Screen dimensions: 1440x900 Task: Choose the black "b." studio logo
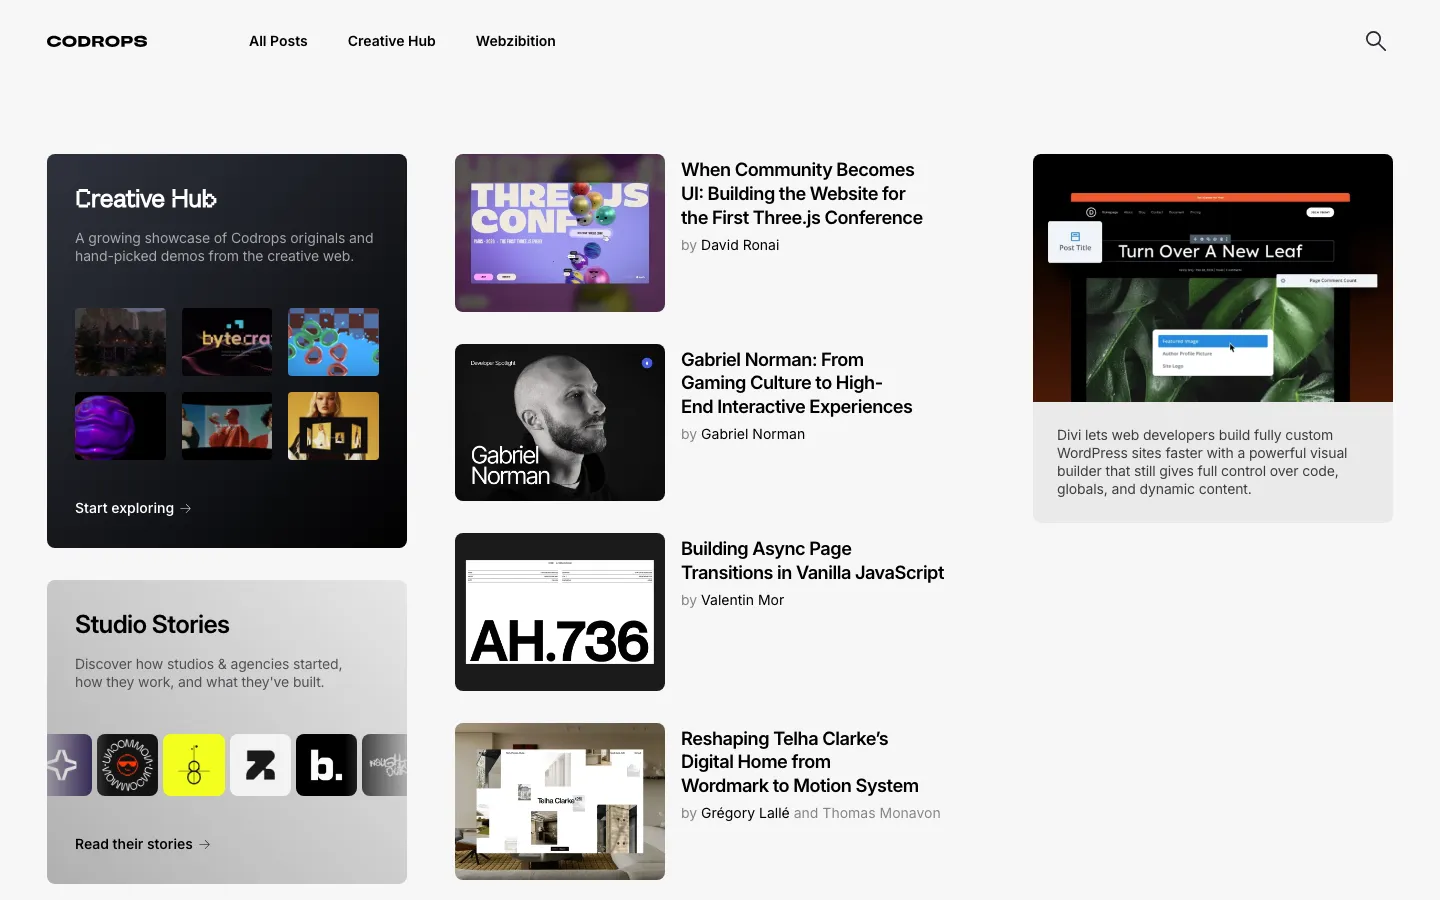pos(326,765)
